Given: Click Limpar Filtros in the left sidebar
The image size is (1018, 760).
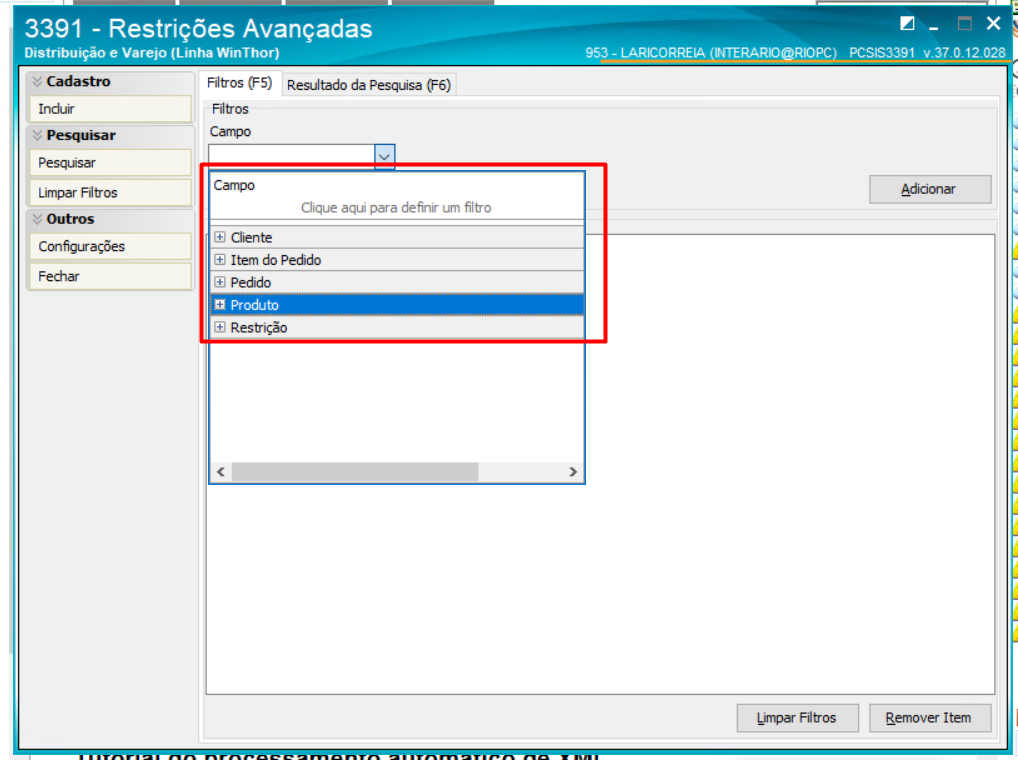Looking at the screenshot, I should (x=110, y=193).
